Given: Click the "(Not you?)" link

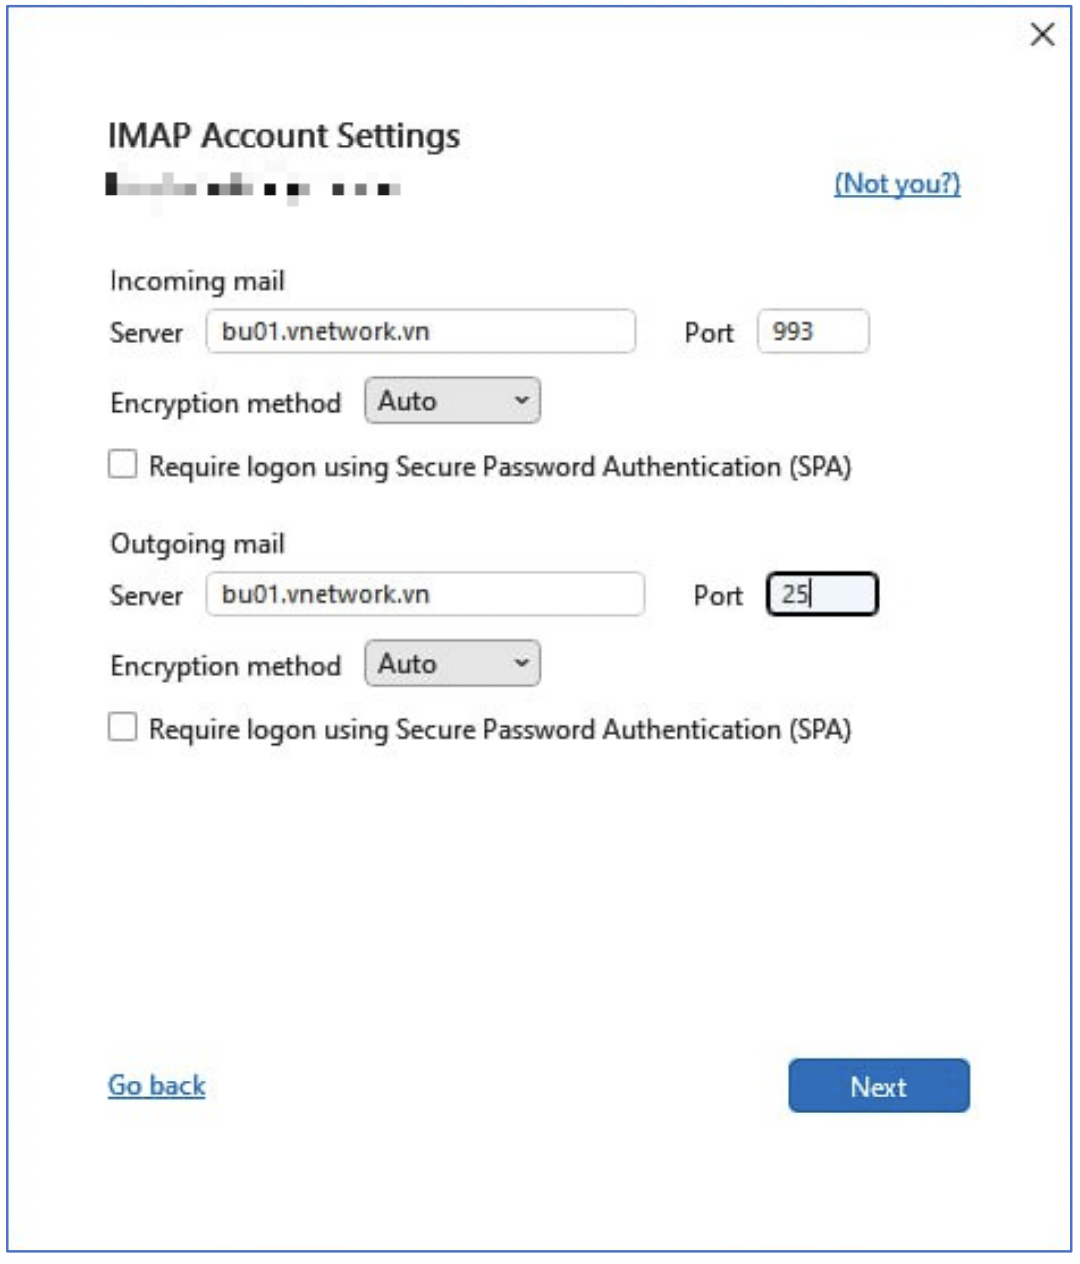Looking at the screenshot, I should point(897,184).
